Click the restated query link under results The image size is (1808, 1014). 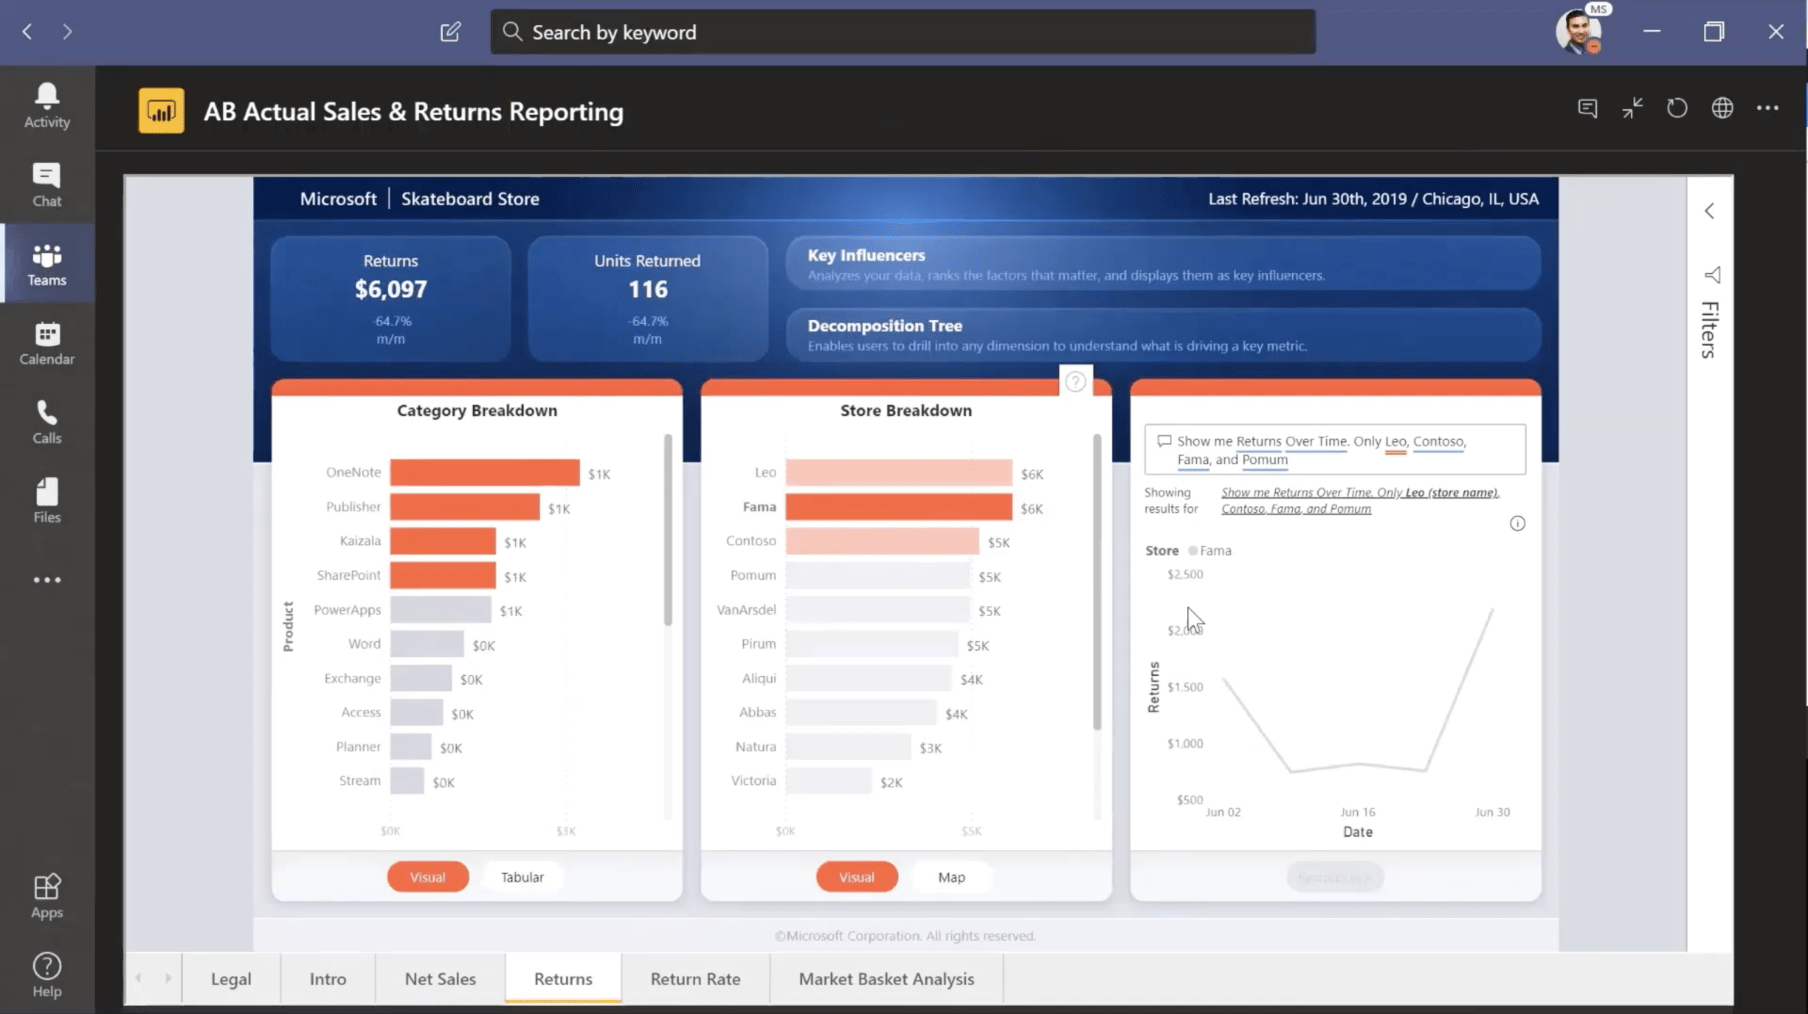click(1360, 500)
